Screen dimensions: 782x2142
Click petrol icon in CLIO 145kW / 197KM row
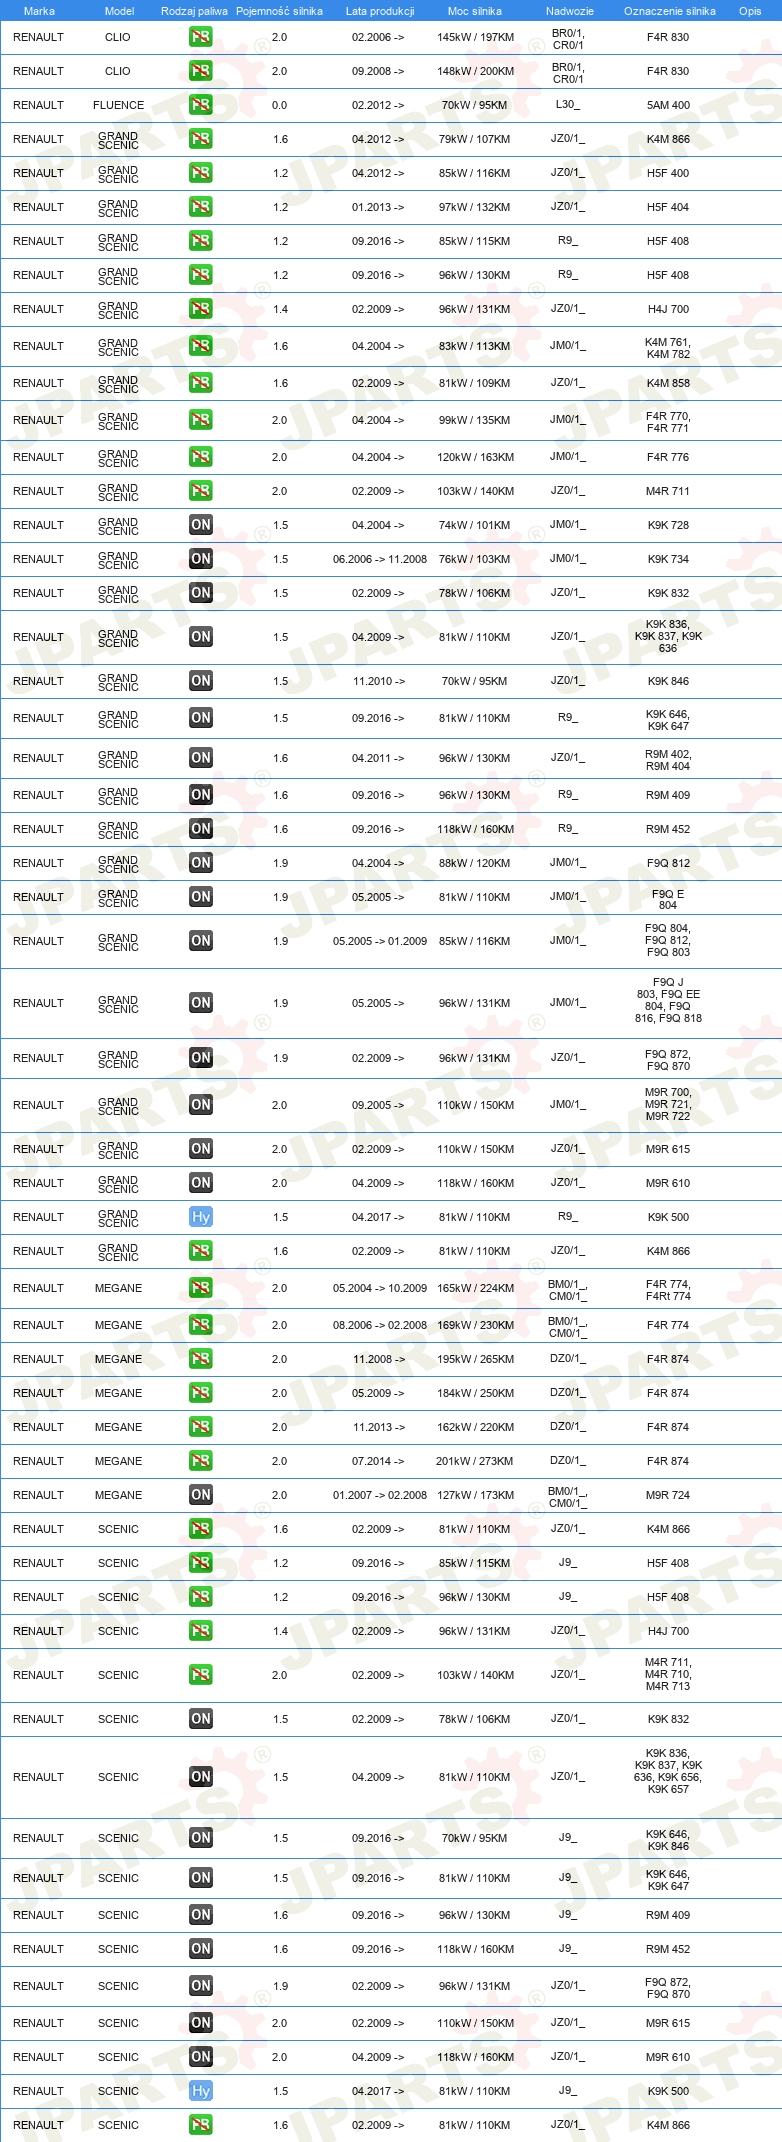pyautogui.click(x=200, y=37)
